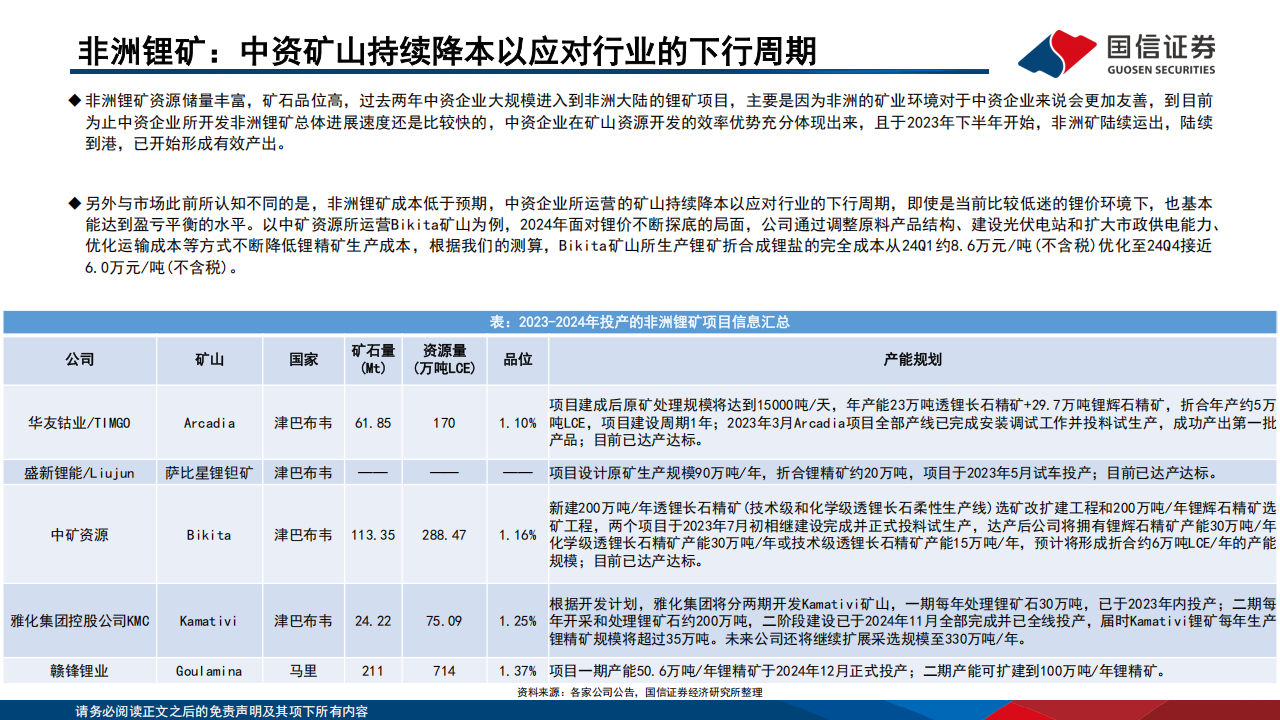Click grade value 1.25%
This screenshot has width=1280, height=720.
pyautogui.click(x=518, y=621)
